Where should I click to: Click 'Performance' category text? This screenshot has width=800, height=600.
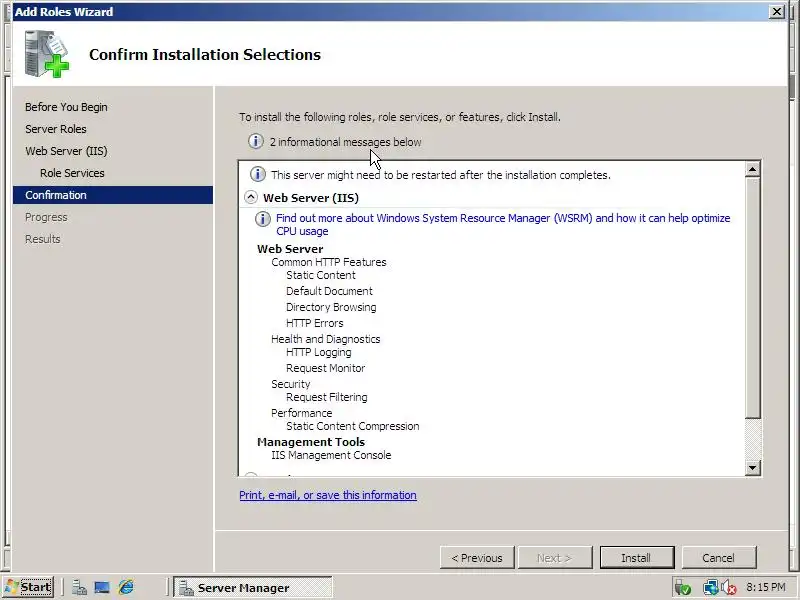coord(302,413)
